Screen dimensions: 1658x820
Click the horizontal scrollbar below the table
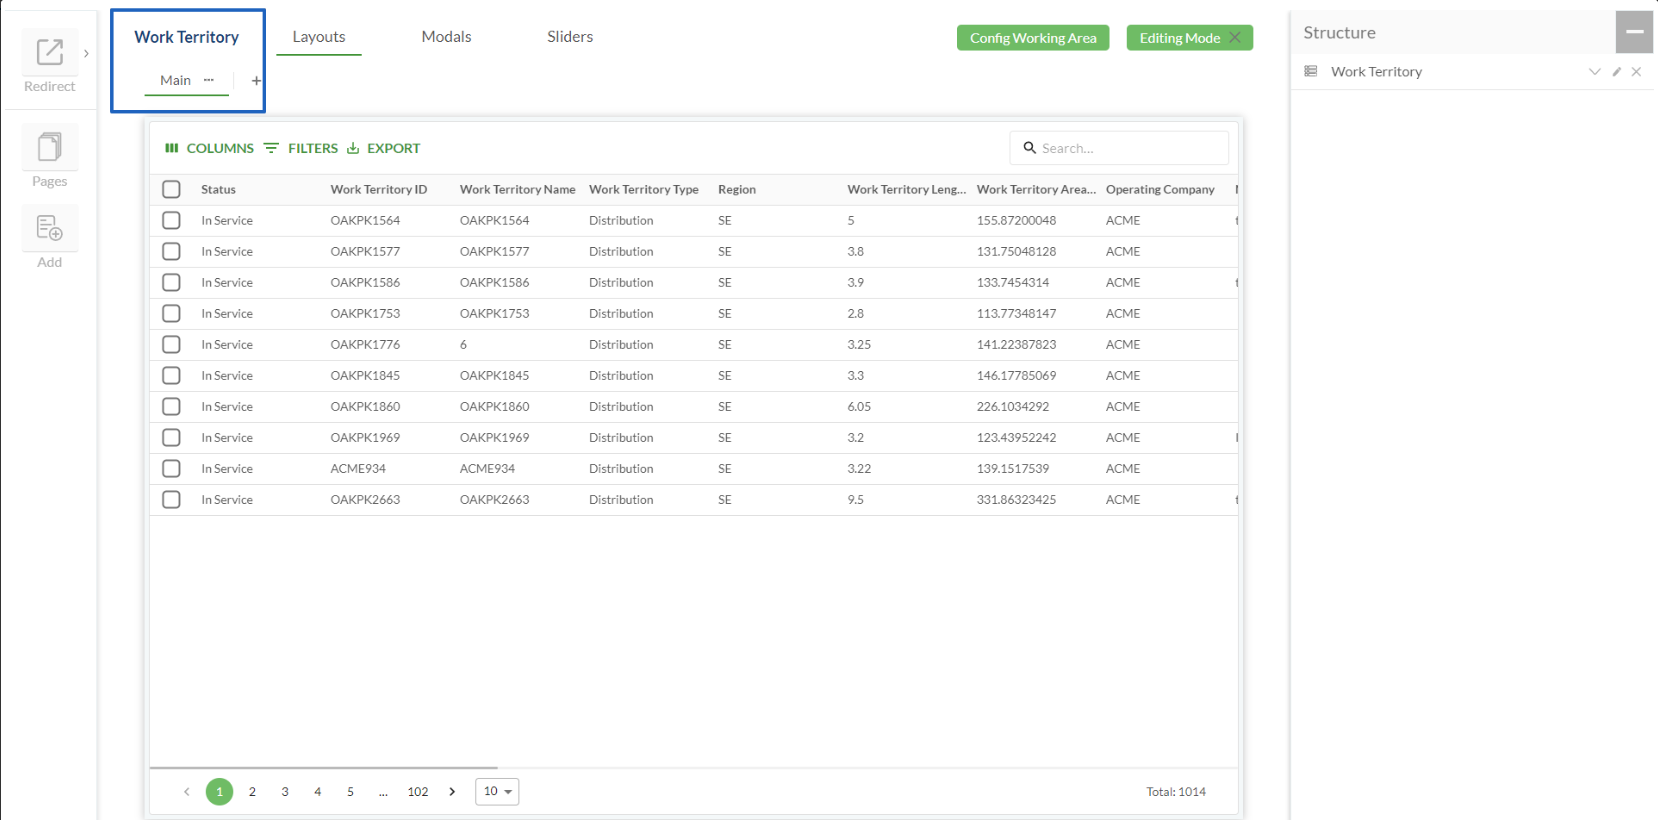coord(323,768)
